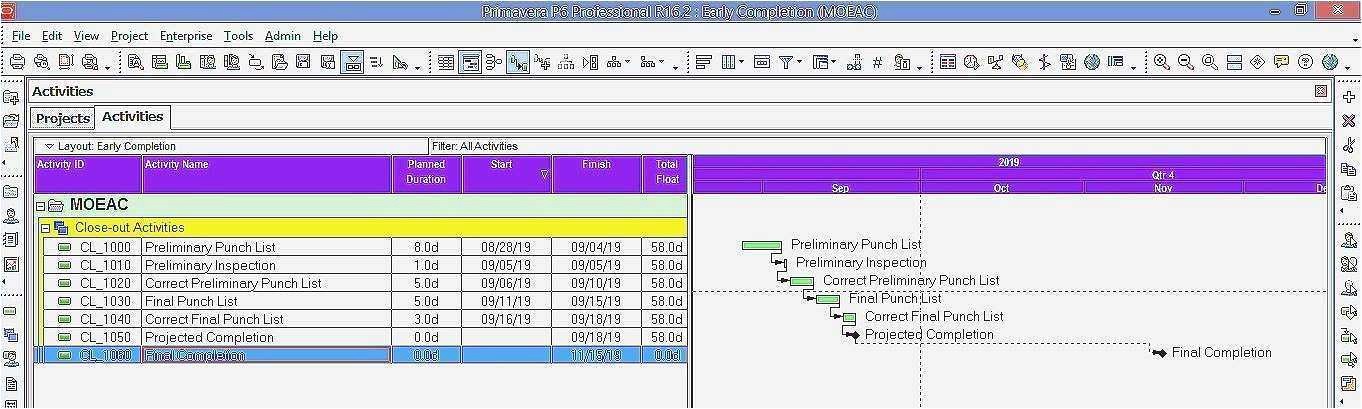Viewport: 1362px width, 409px height.
Task: Switch to the Projects tab
Action: [x=63, y=118]
